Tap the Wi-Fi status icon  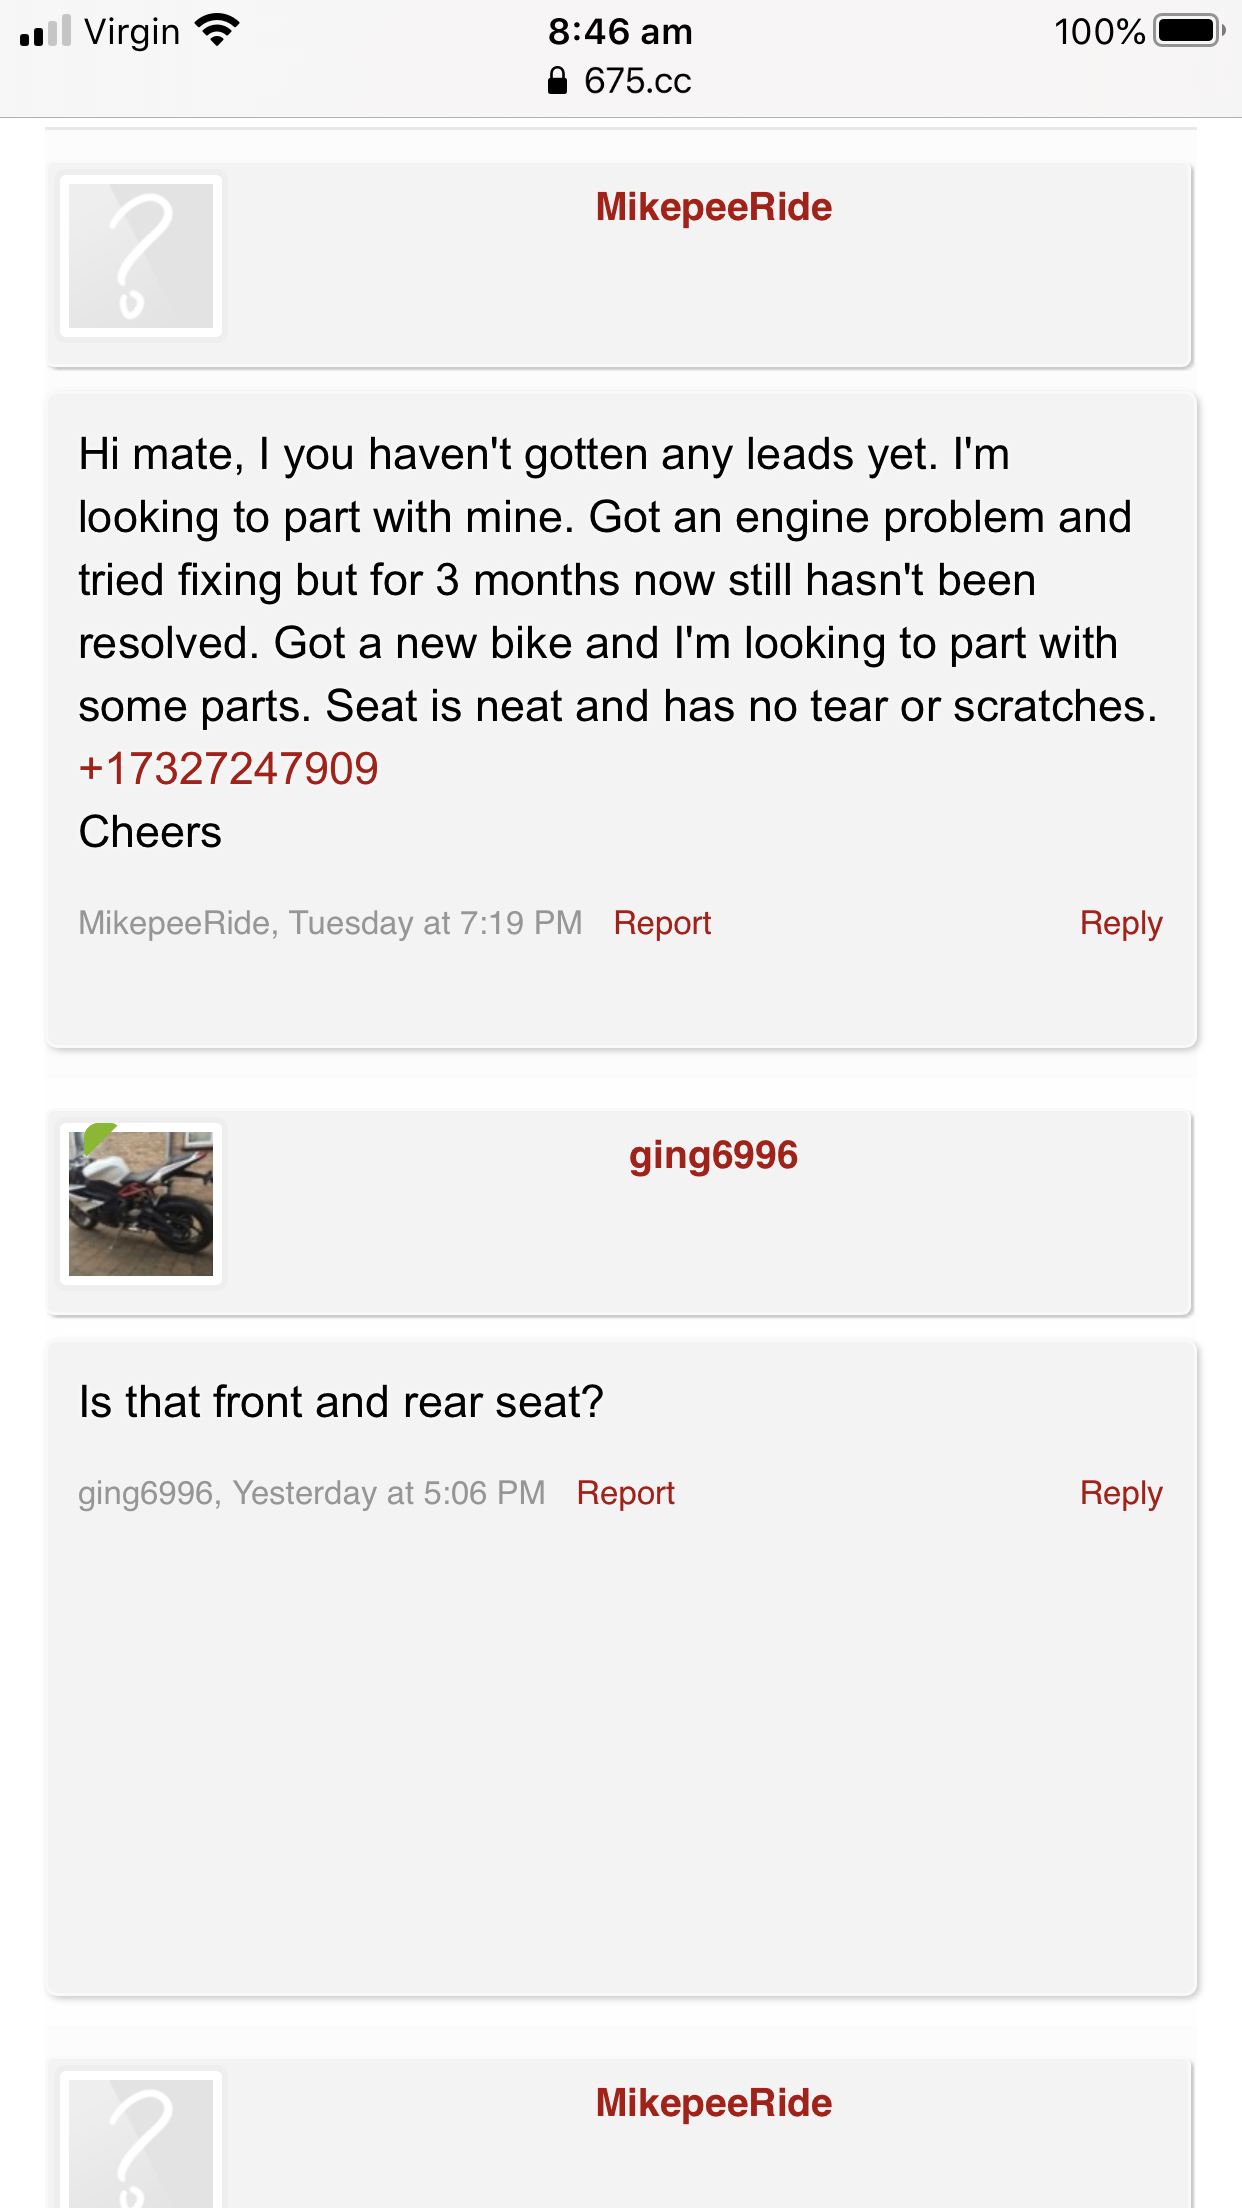(217, 31)
